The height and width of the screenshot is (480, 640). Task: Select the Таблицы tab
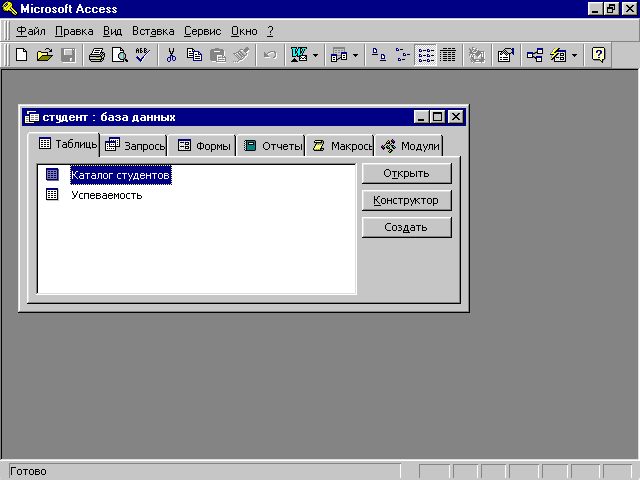pyautogui.click(x=63, y=144)
